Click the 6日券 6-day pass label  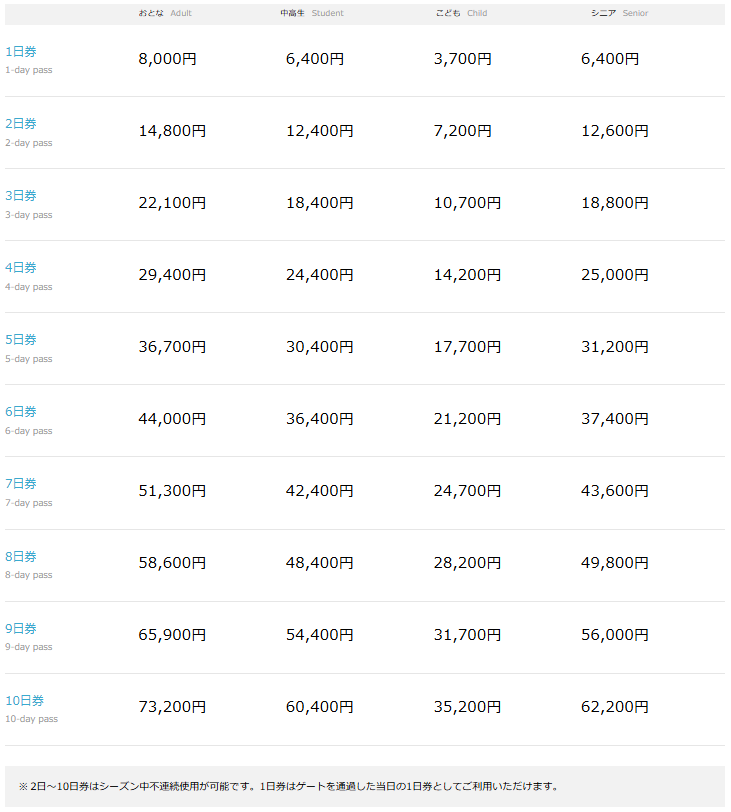click(28, 420)
